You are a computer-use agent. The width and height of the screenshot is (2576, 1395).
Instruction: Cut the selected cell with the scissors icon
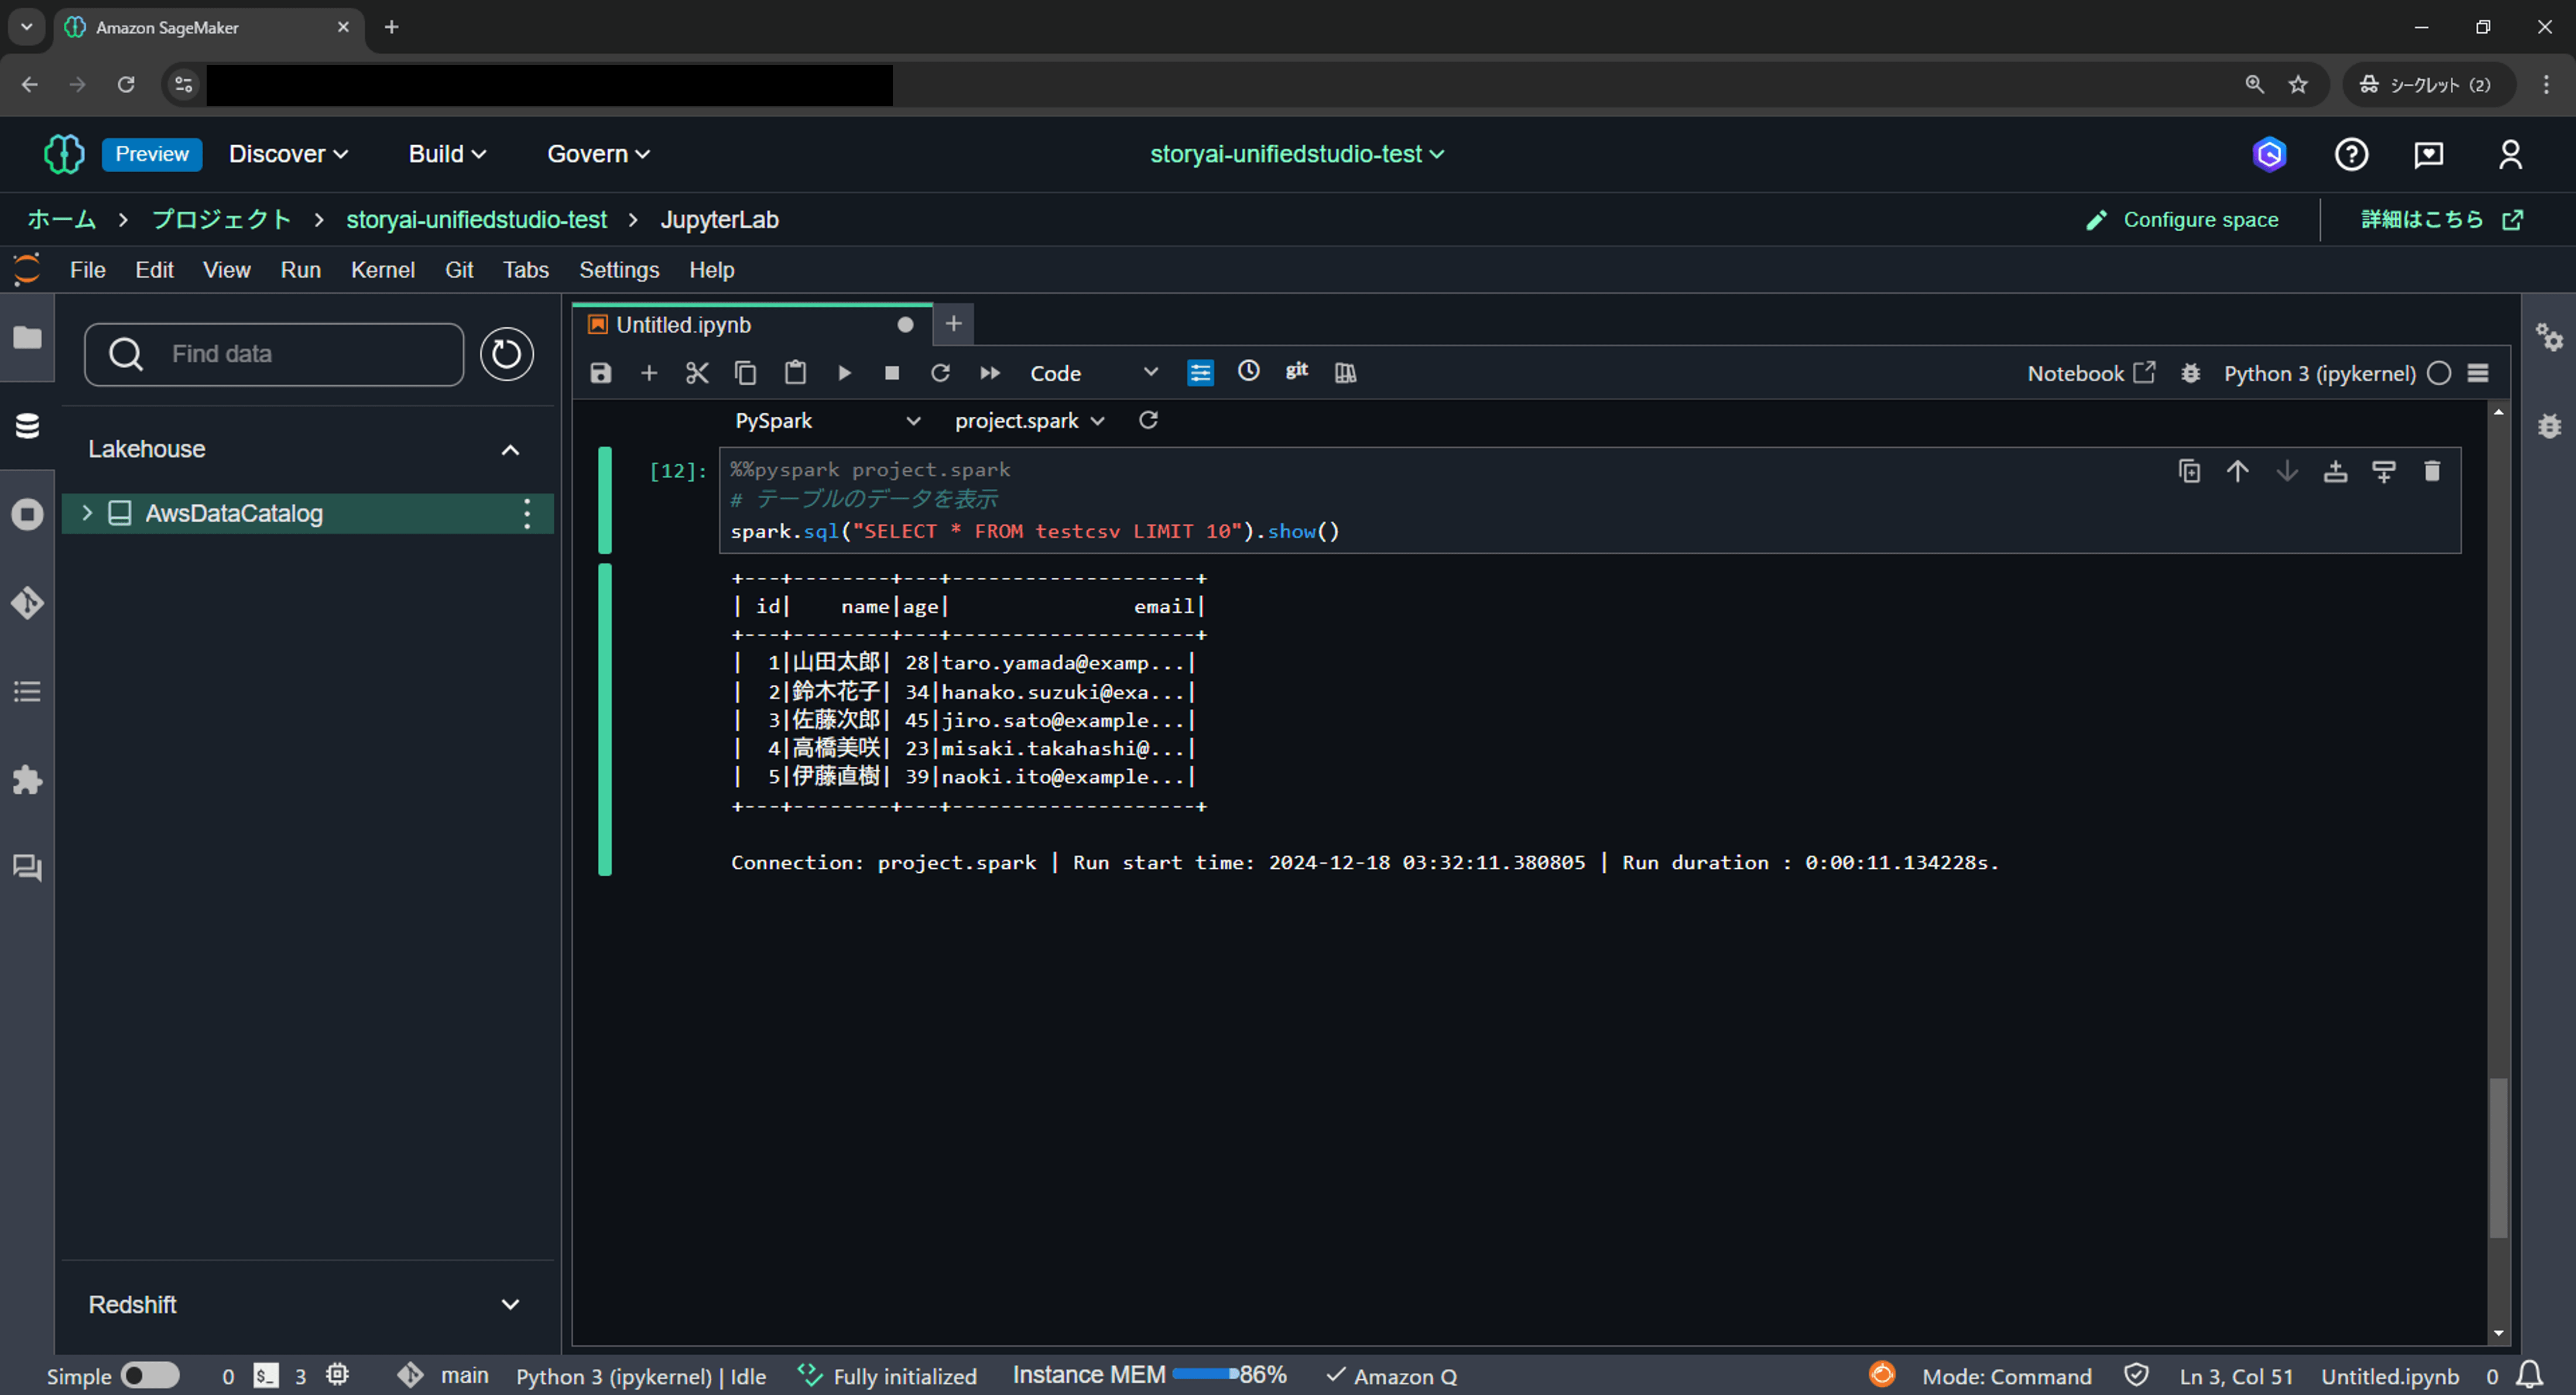point(697,373)
